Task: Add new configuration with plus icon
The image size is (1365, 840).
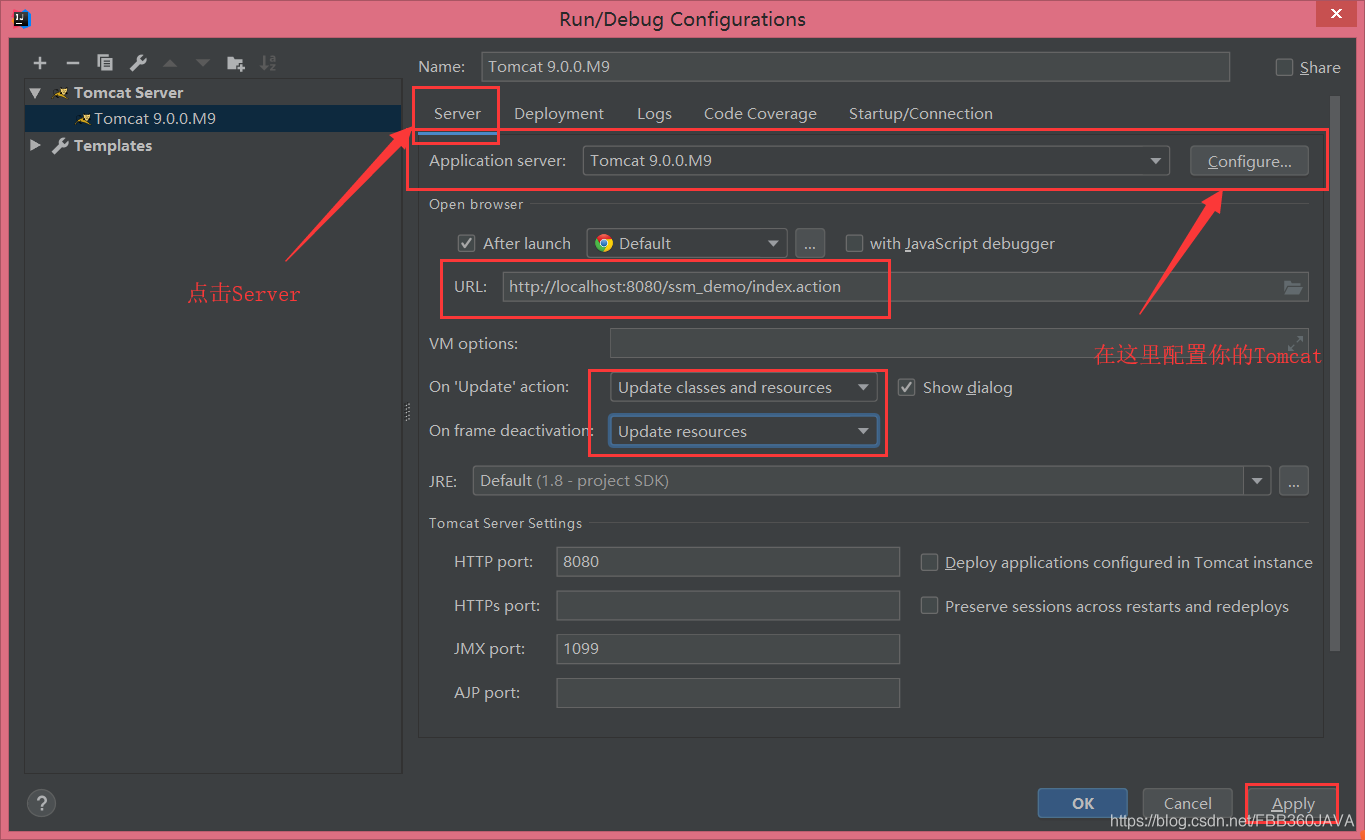Action: (40, 63)
